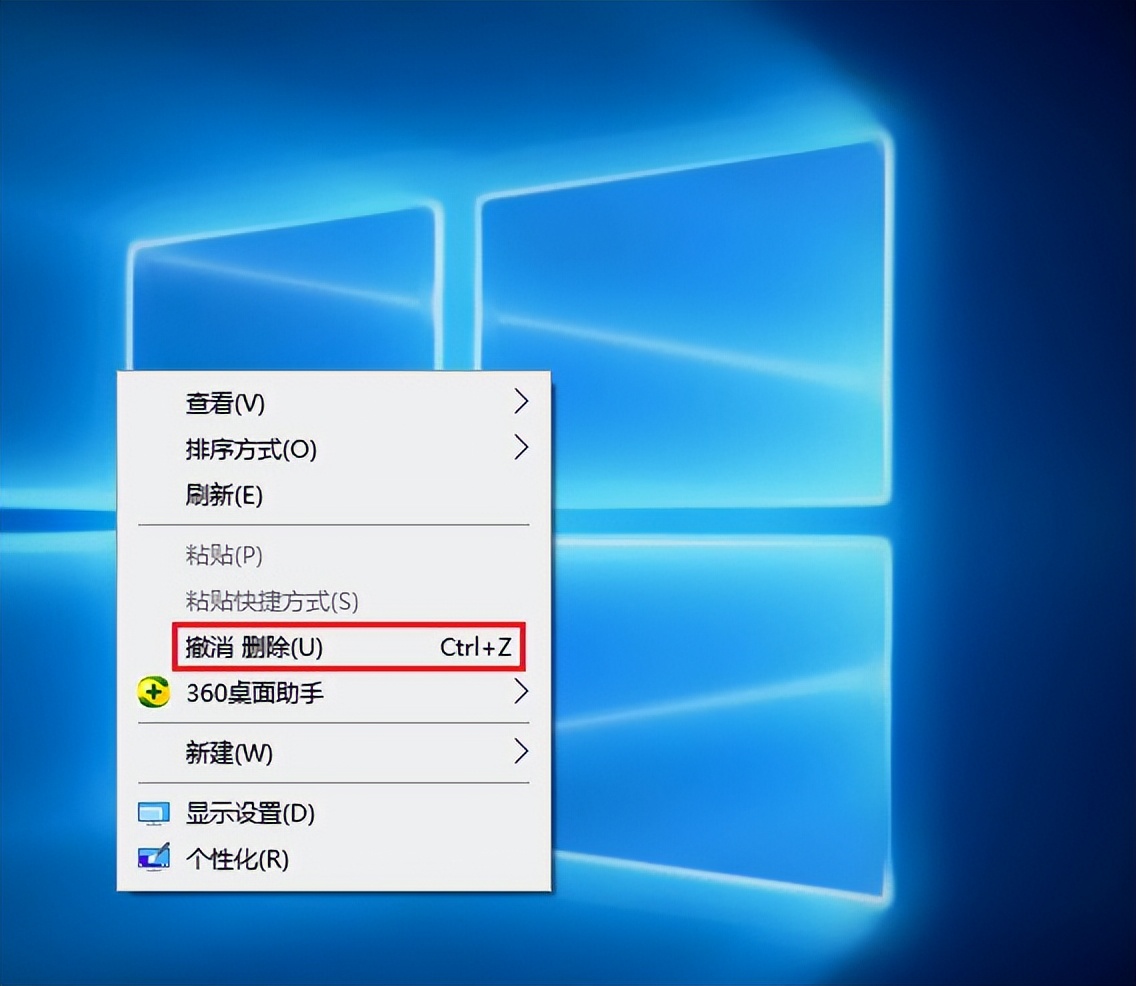Screen dimensions: 1136x986
Task: Click the 360桌面助手 green plus icon
Action: click(154, 693)
